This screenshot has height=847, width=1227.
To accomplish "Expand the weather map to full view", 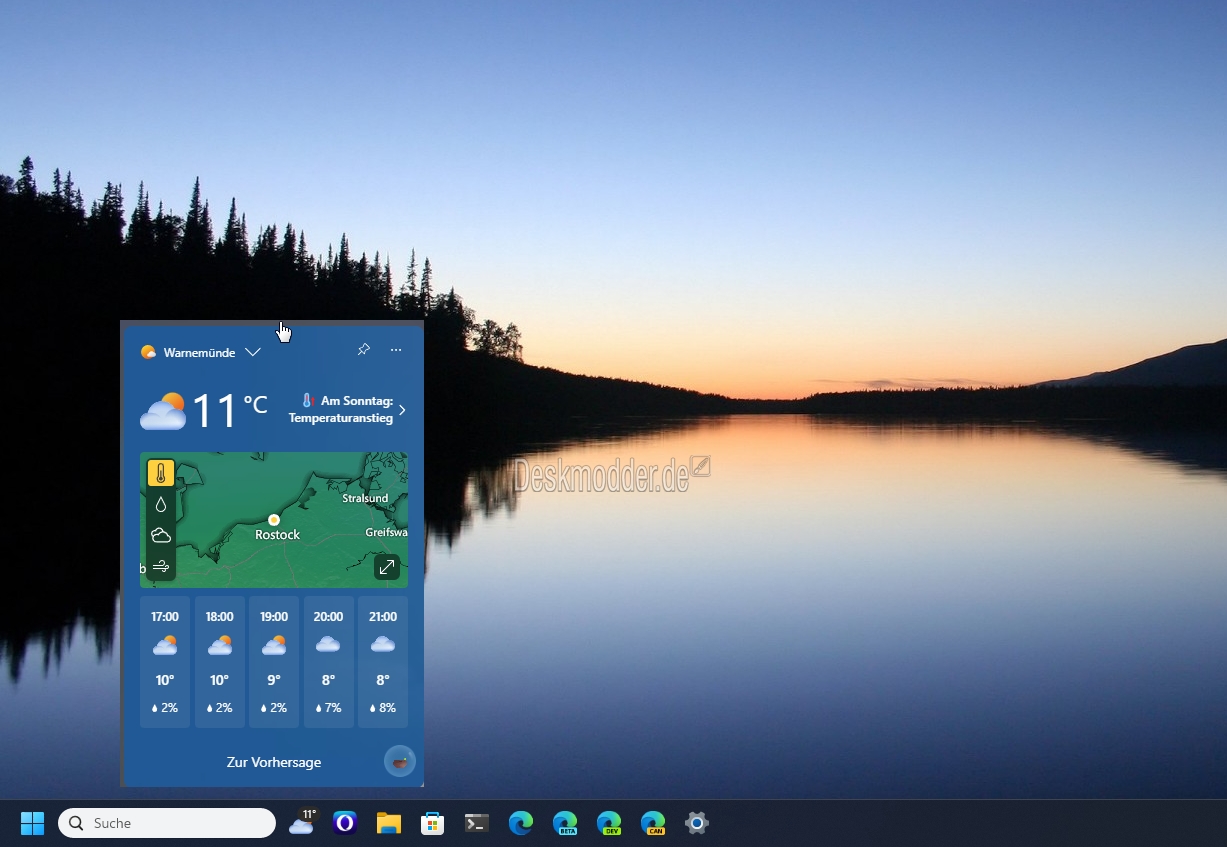I will click(x=387, y=567).
